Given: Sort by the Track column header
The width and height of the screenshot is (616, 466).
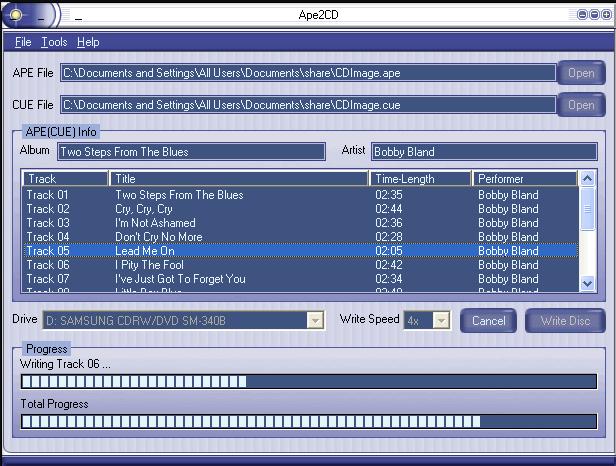Looking at the screenshot, I should click(66, 179).
